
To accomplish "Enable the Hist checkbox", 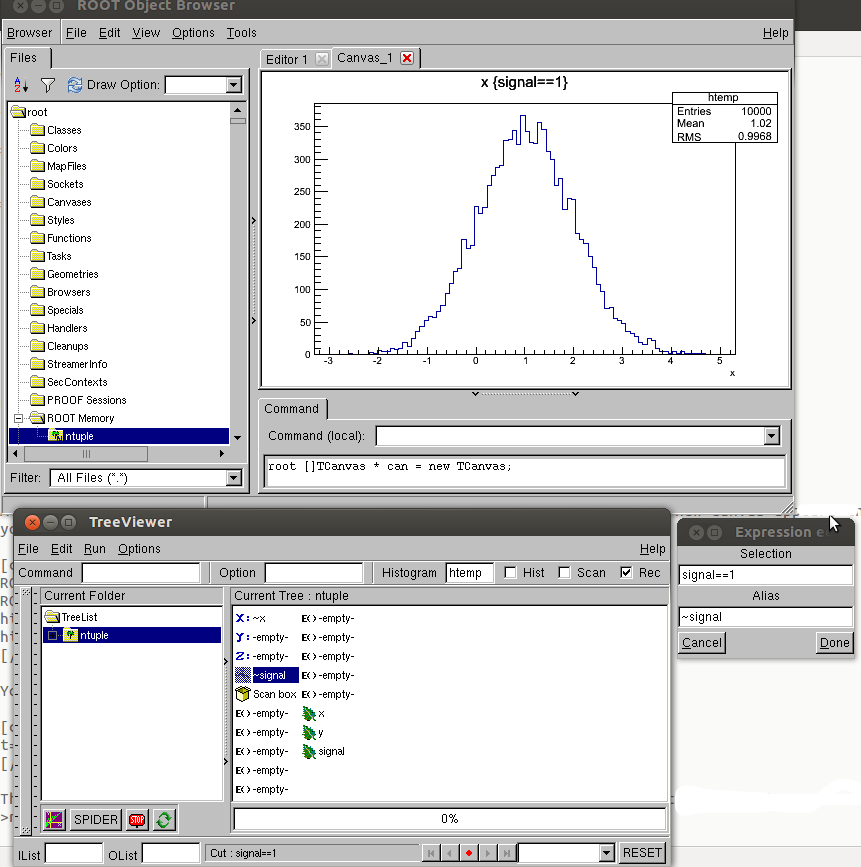I will coord(511,573).
